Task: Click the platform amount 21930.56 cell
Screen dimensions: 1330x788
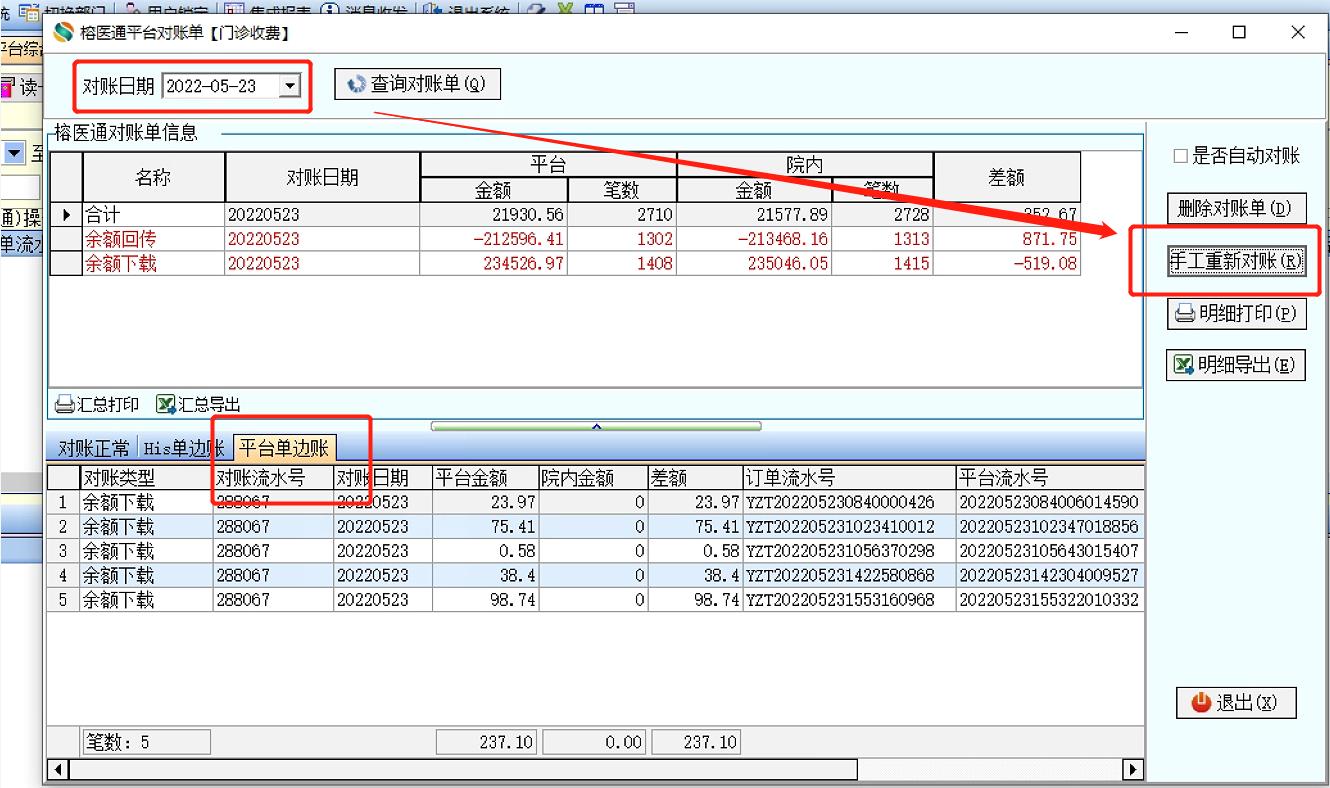Action: click(494, 215)
